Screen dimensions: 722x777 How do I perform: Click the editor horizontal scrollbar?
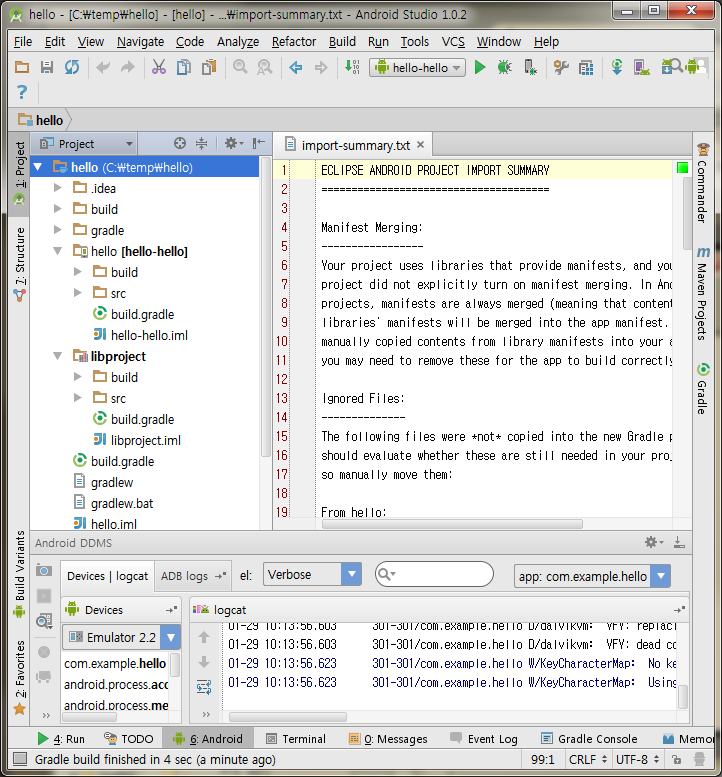(x=452, y=524)
